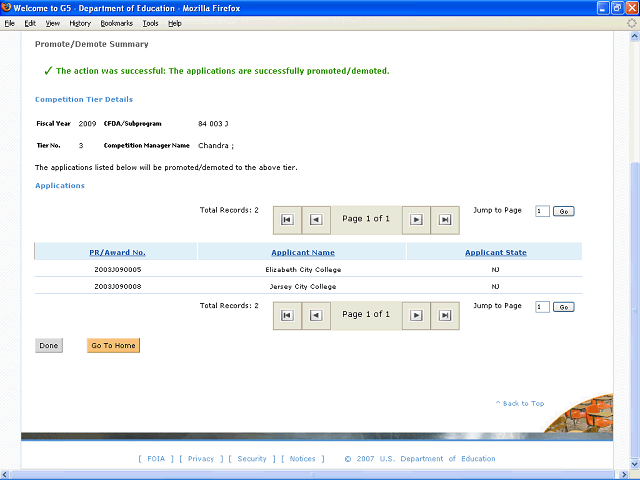Screen dimensions: 640x480
Task: Open the History menu
Action: pyautogui.click(x=80, y=23)
